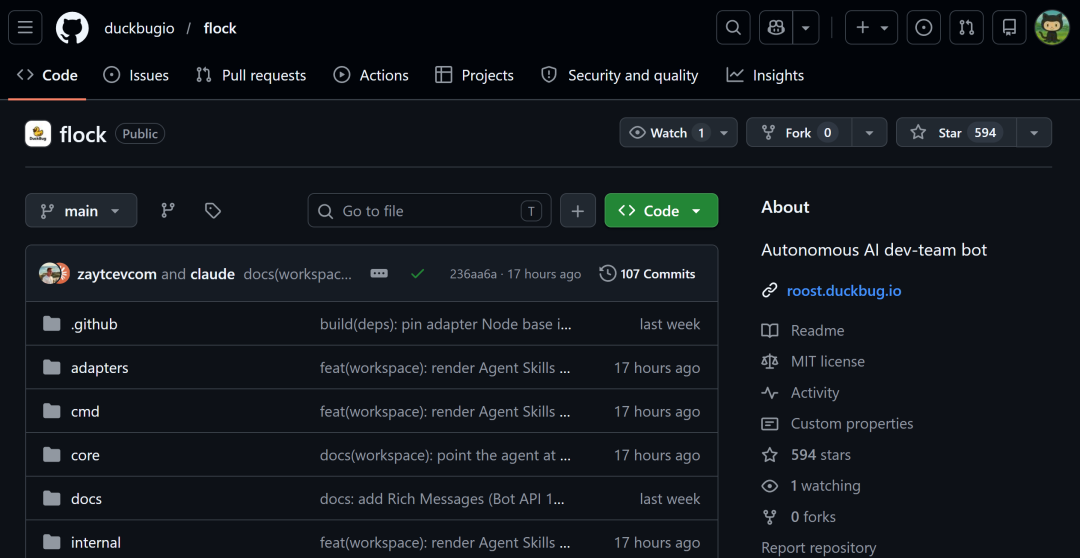The image size is (1080, 558).
Task: Expand commit message ellipsis button
Action: coord(379,273)
